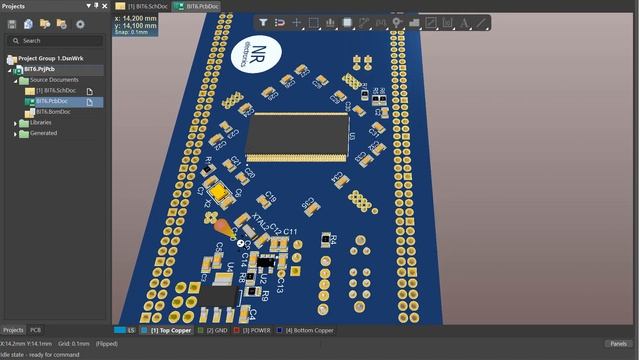Open the Panels button
640x360 pixels.
[618, 344]
